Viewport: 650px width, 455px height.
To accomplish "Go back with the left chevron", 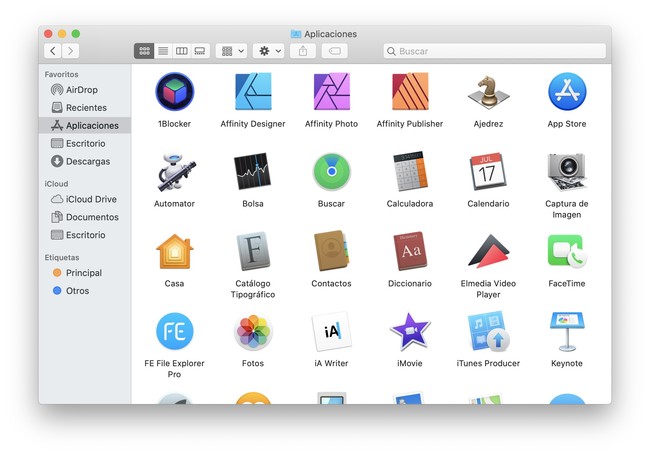I will coord(53,51).
